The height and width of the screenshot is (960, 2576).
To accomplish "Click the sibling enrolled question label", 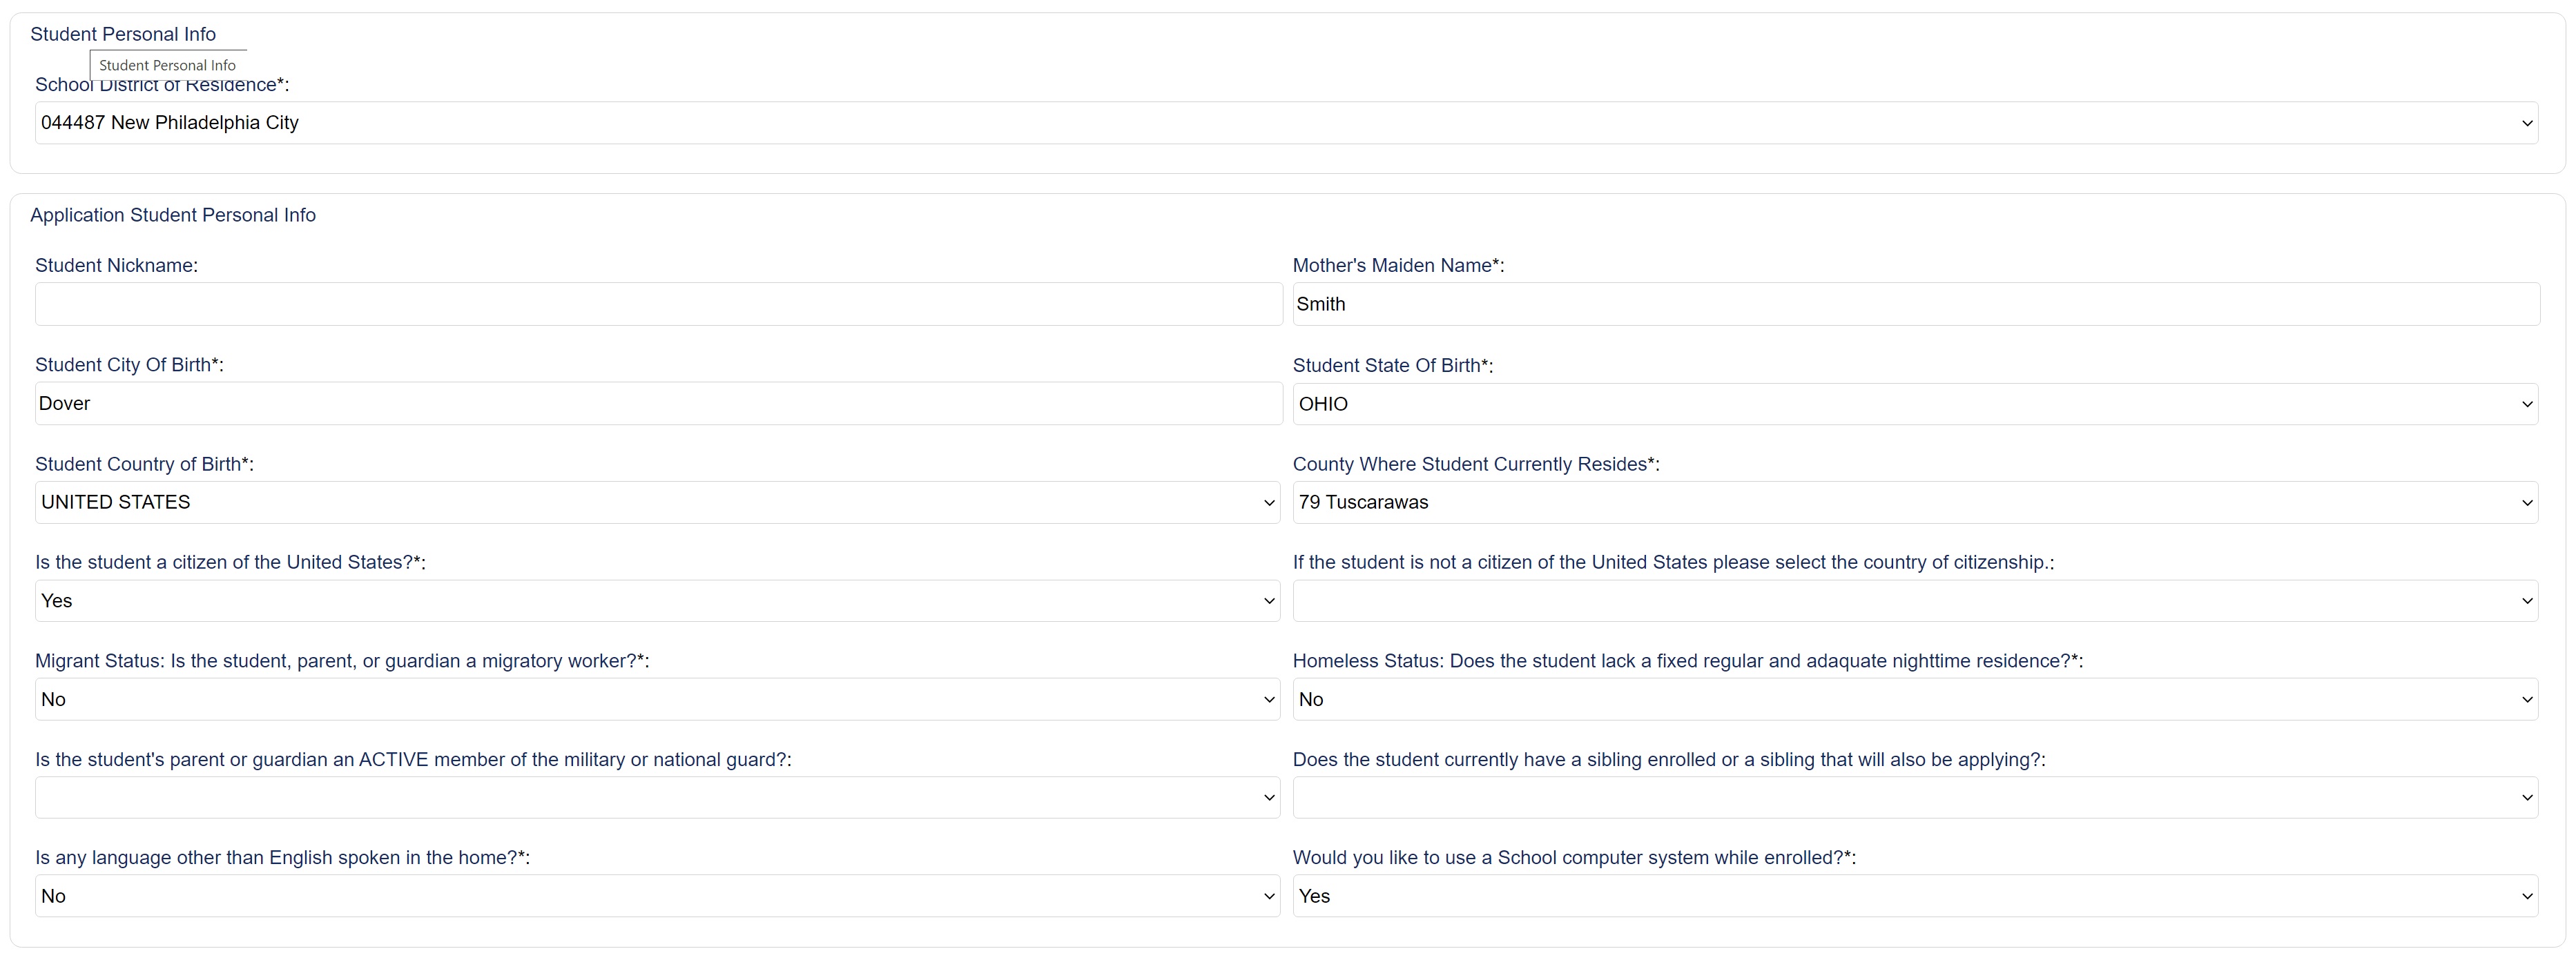I will [1669, 759].
